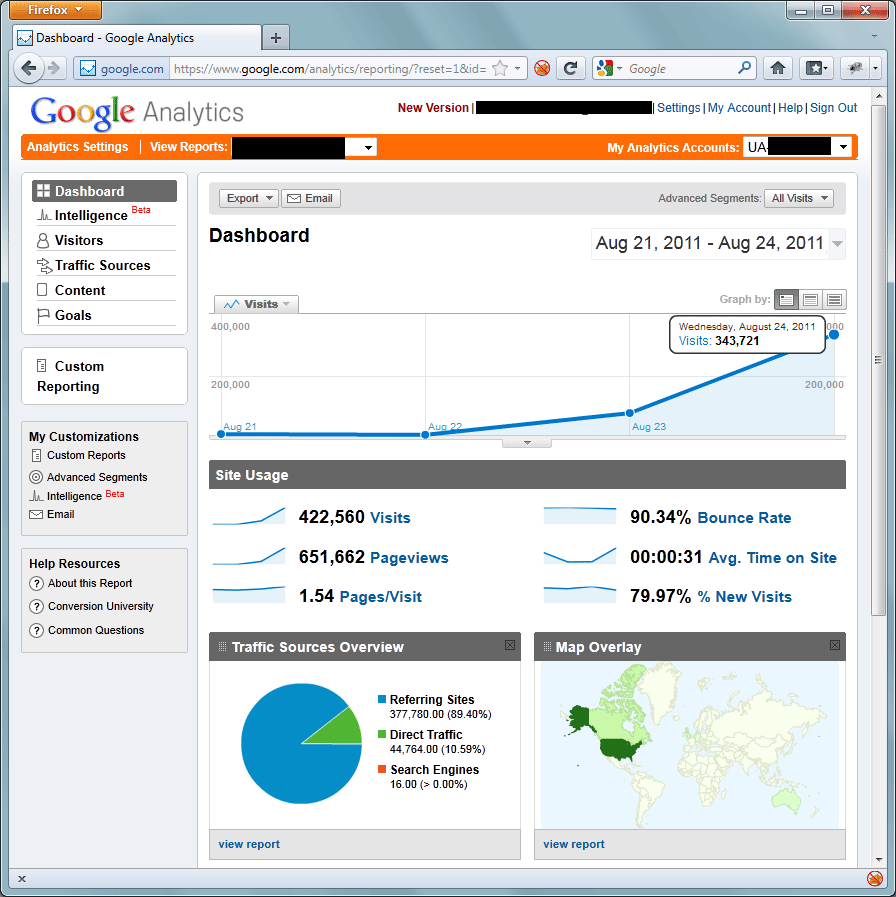Open the All Visits segments dropdown

[799, 199]
